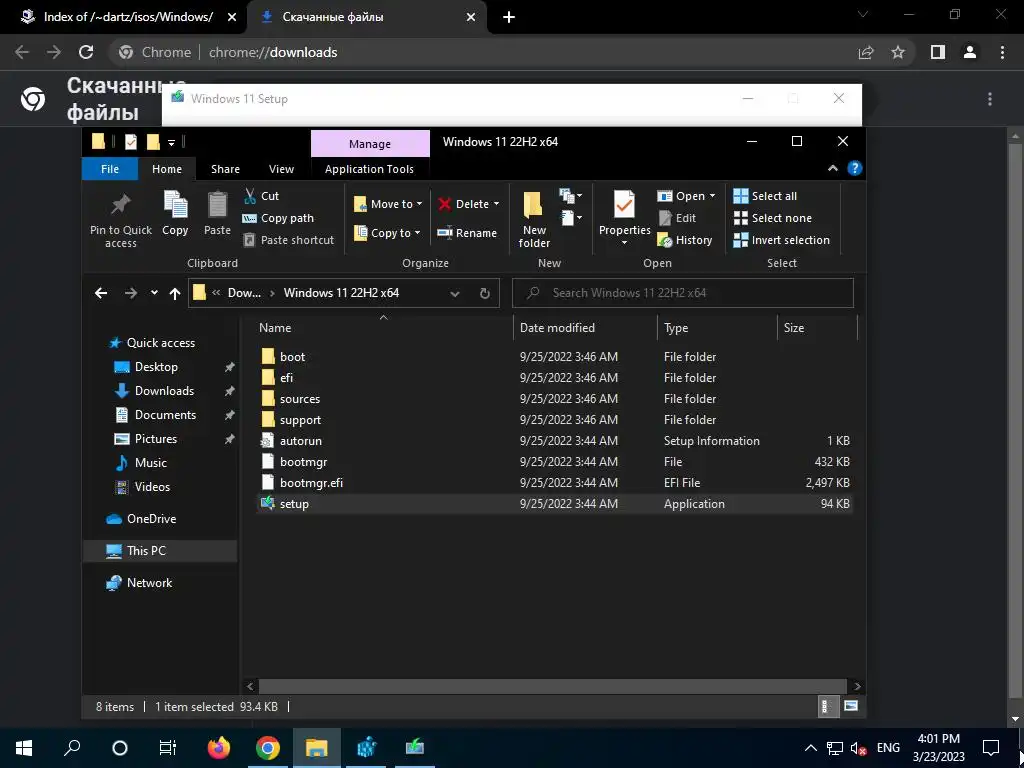Open the Easy access dropdown icon
Viewport: 1024px width, 768px height.
[x=570, y=218]
